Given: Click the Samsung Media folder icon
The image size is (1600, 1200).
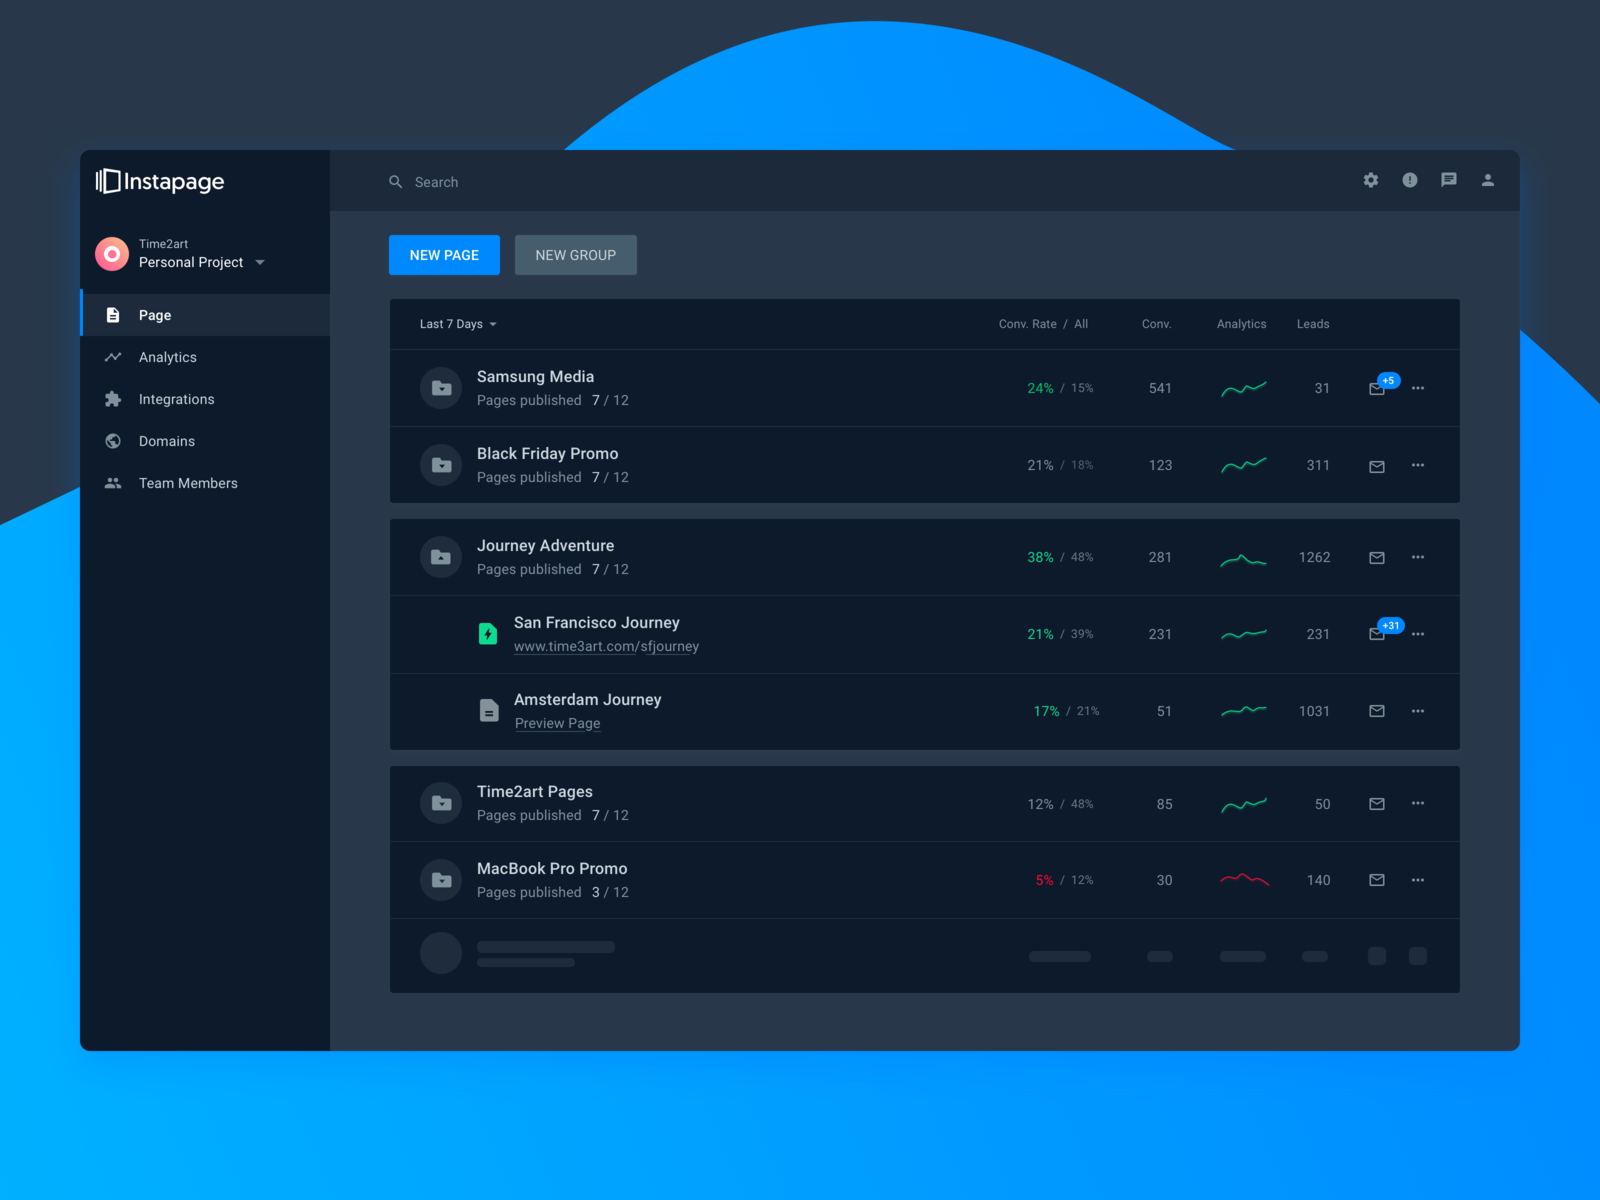Looking at the screenshot, I should tap(441, 388).
